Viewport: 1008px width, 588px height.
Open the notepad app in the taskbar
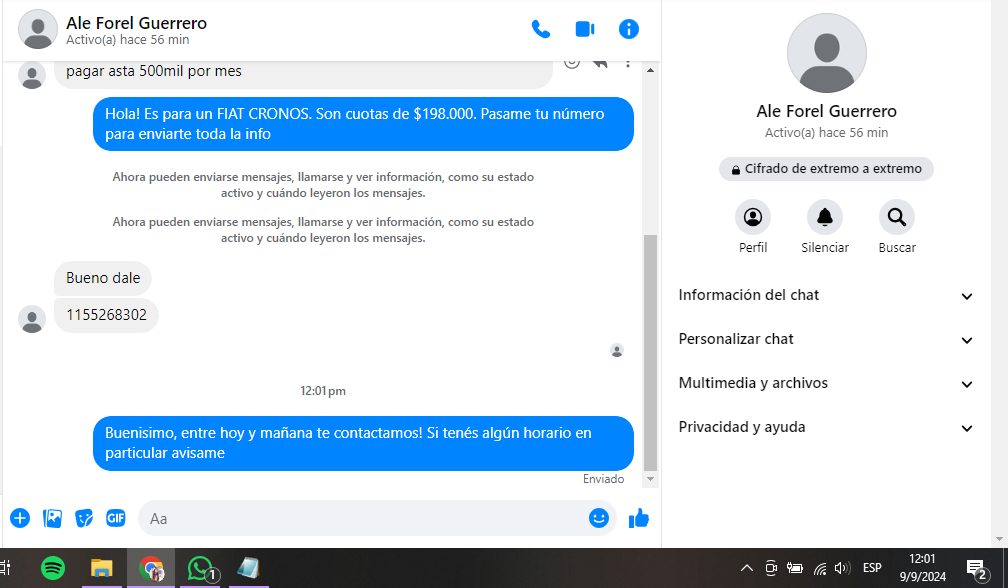click(248, 568)
